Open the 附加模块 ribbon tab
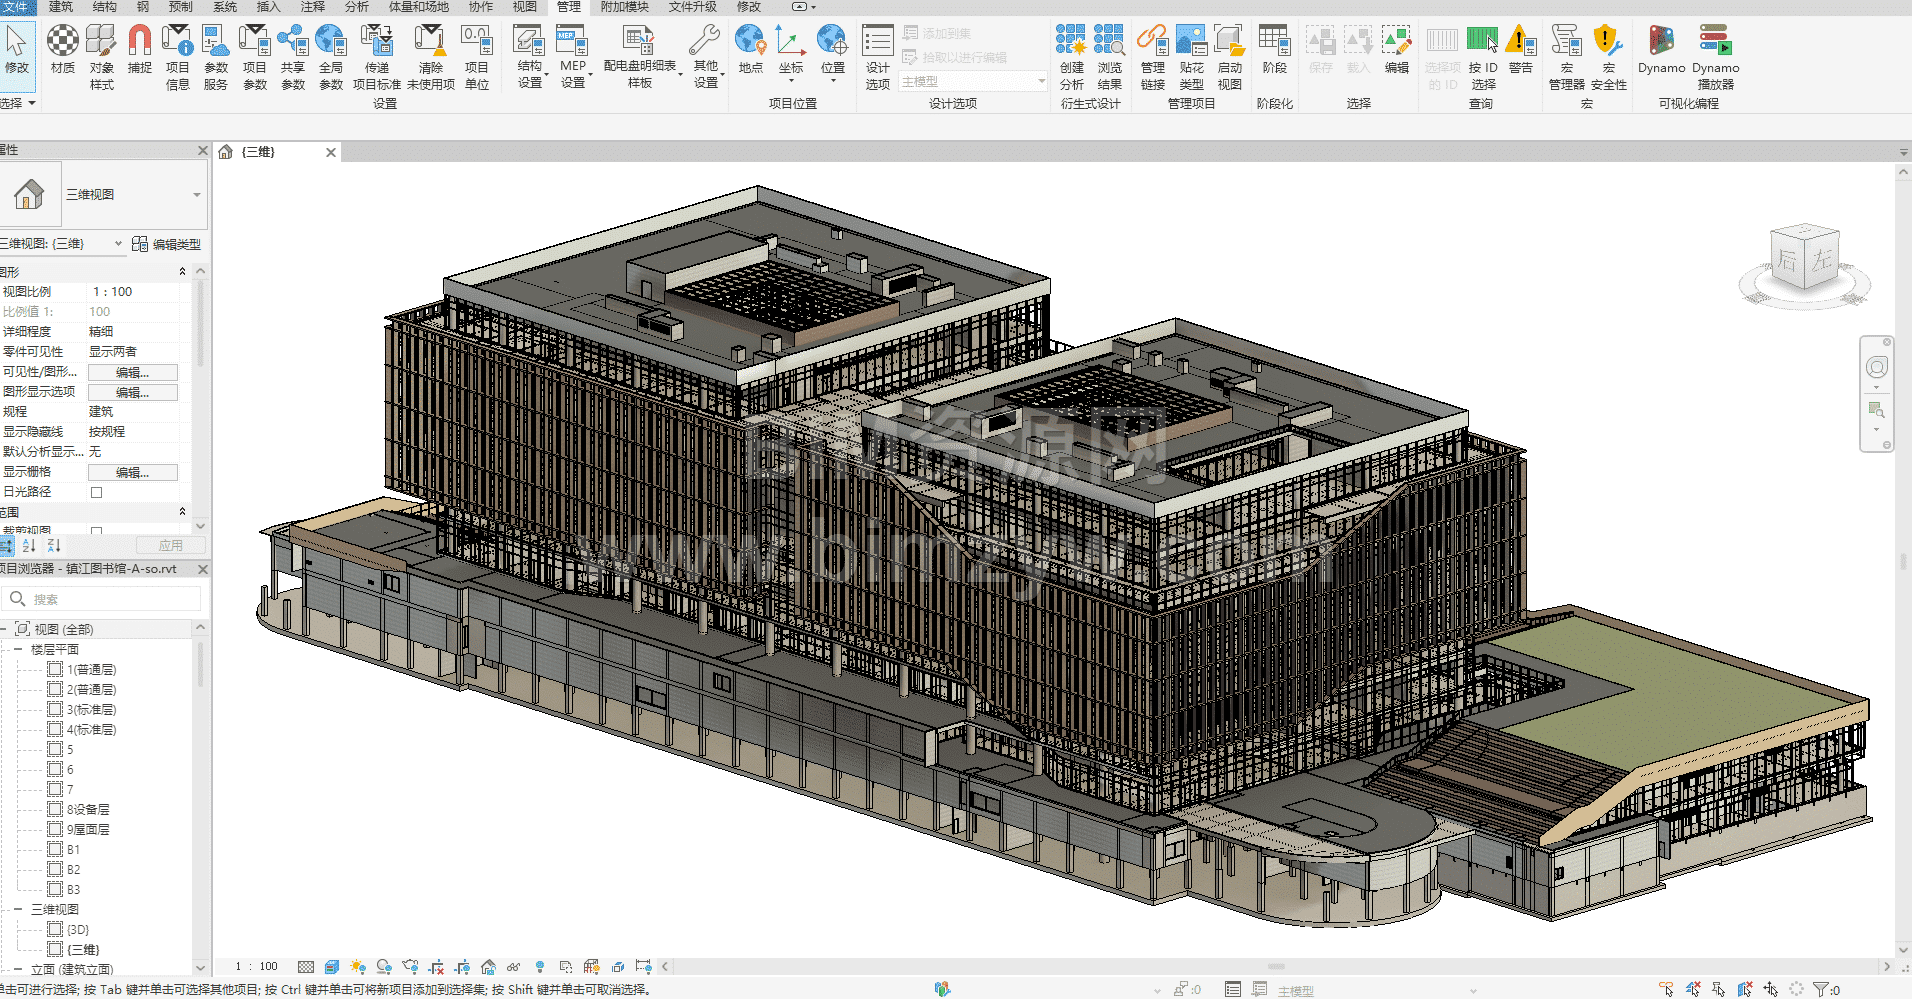Viewport: 1912px width, 999px height. point(625,7)
